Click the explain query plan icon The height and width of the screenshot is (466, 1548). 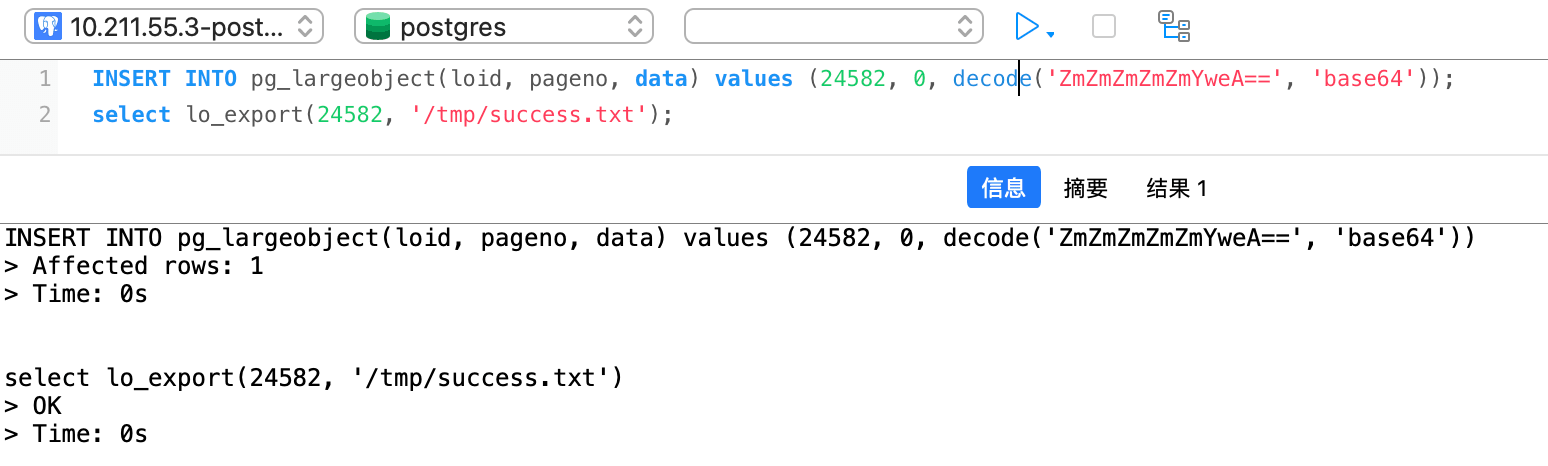(x=1173, y=26)
